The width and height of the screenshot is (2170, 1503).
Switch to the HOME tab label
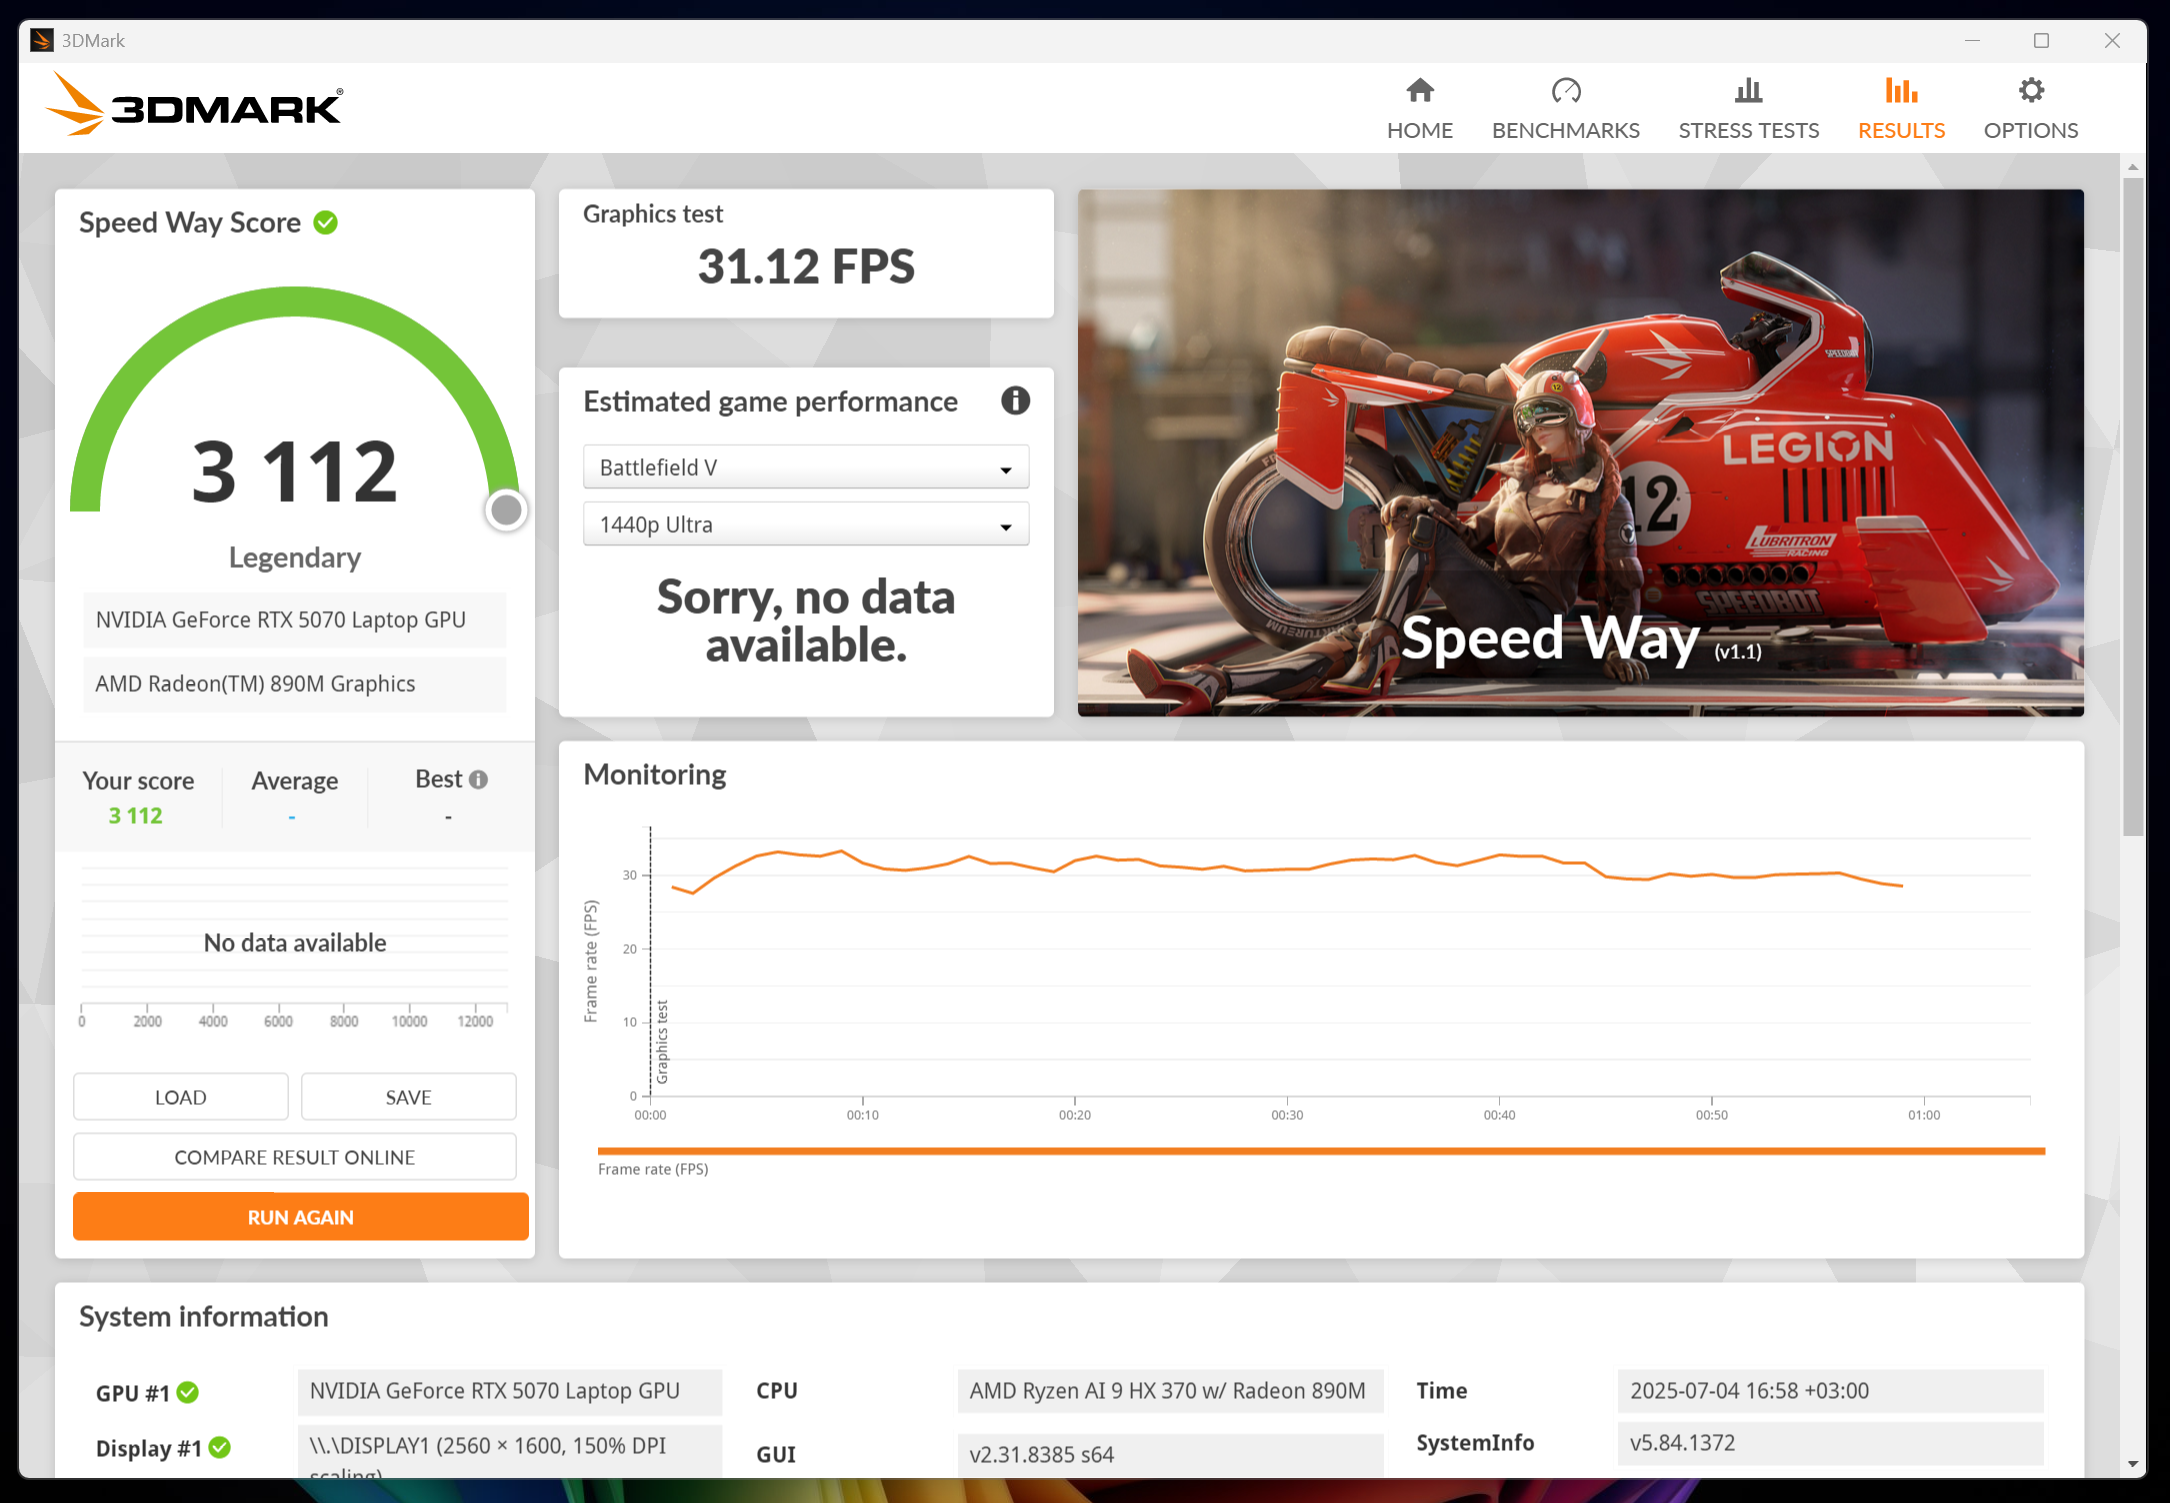[x=1419, y=130]
